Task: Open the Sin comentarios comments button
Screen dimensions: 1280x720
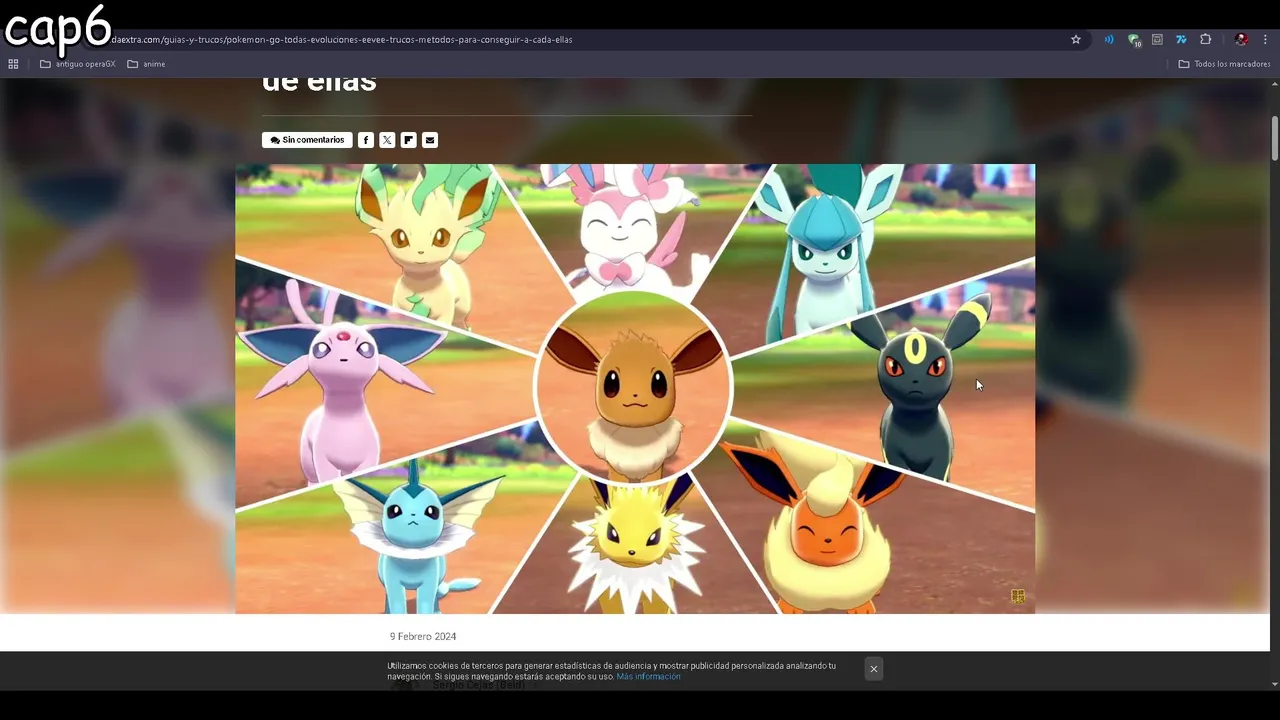Action: coord(307,140)
